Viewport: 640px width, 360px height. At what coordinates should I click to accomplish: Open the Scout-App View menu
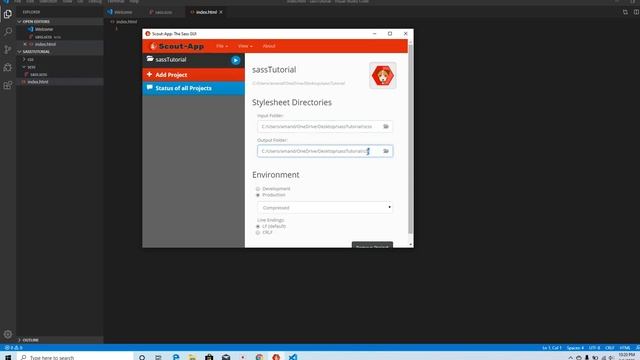click(245, 46)
